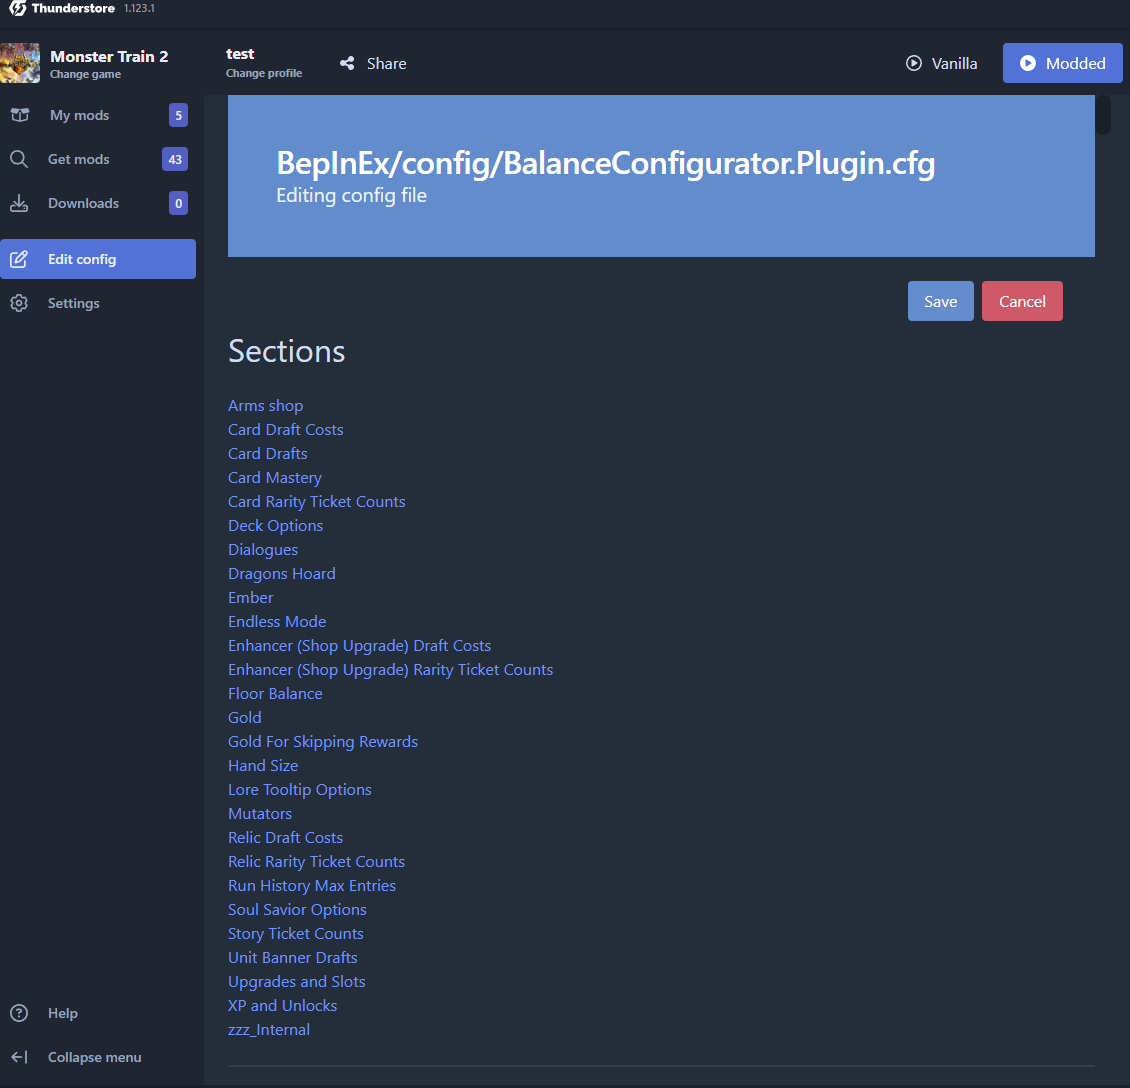
Task: Open Relic Rarity Ticket Counts section
Action: pyautogui.click(x=316, y=862)
